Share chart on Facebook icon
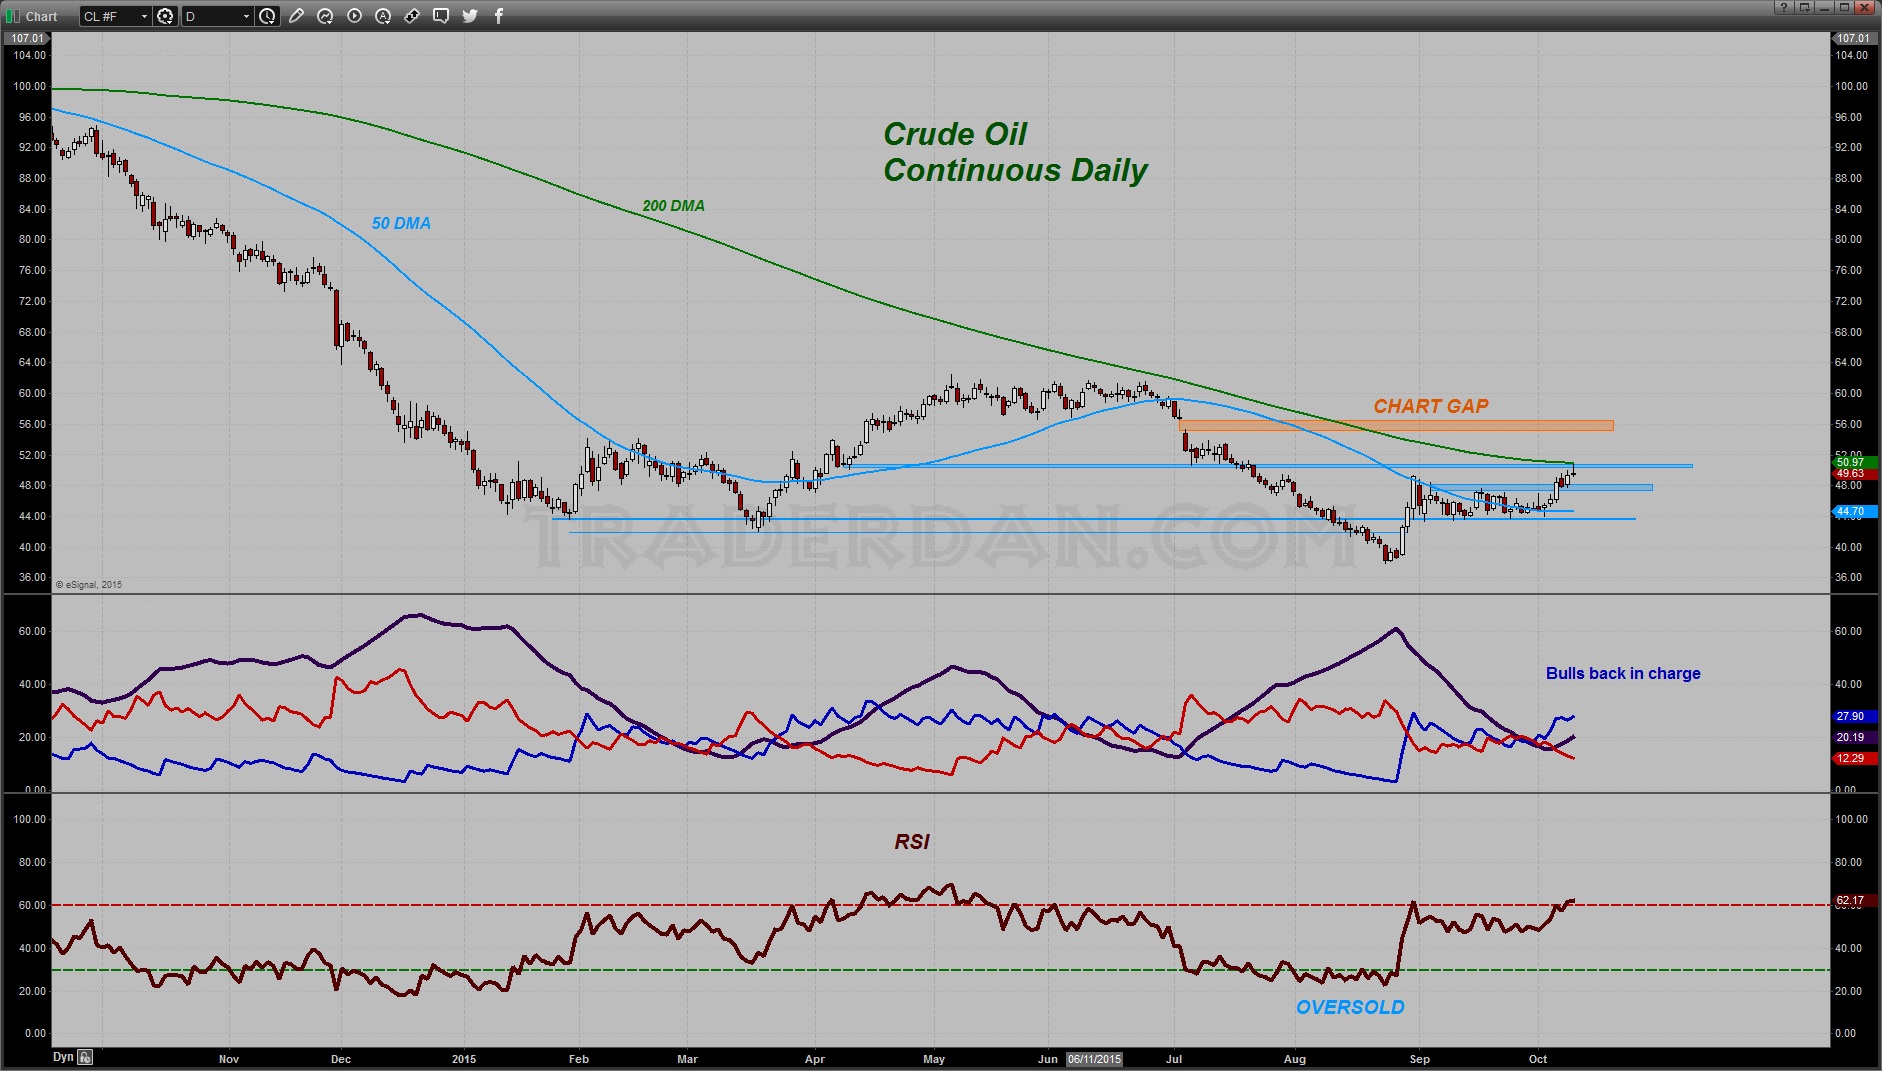This screenshot has height=1071, width=1882. [499, 16]
